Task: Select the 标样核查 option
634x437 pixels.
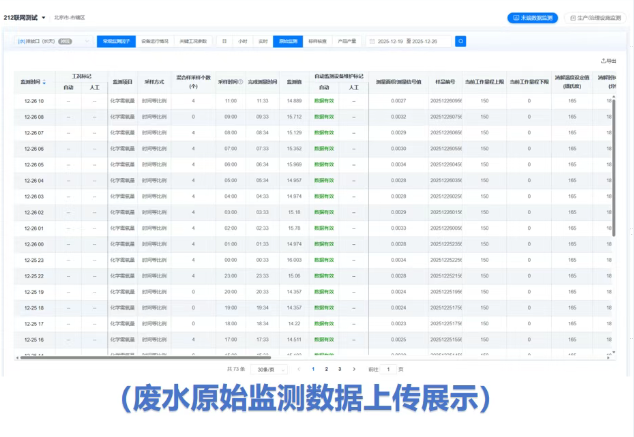Action: pos(318,42)
